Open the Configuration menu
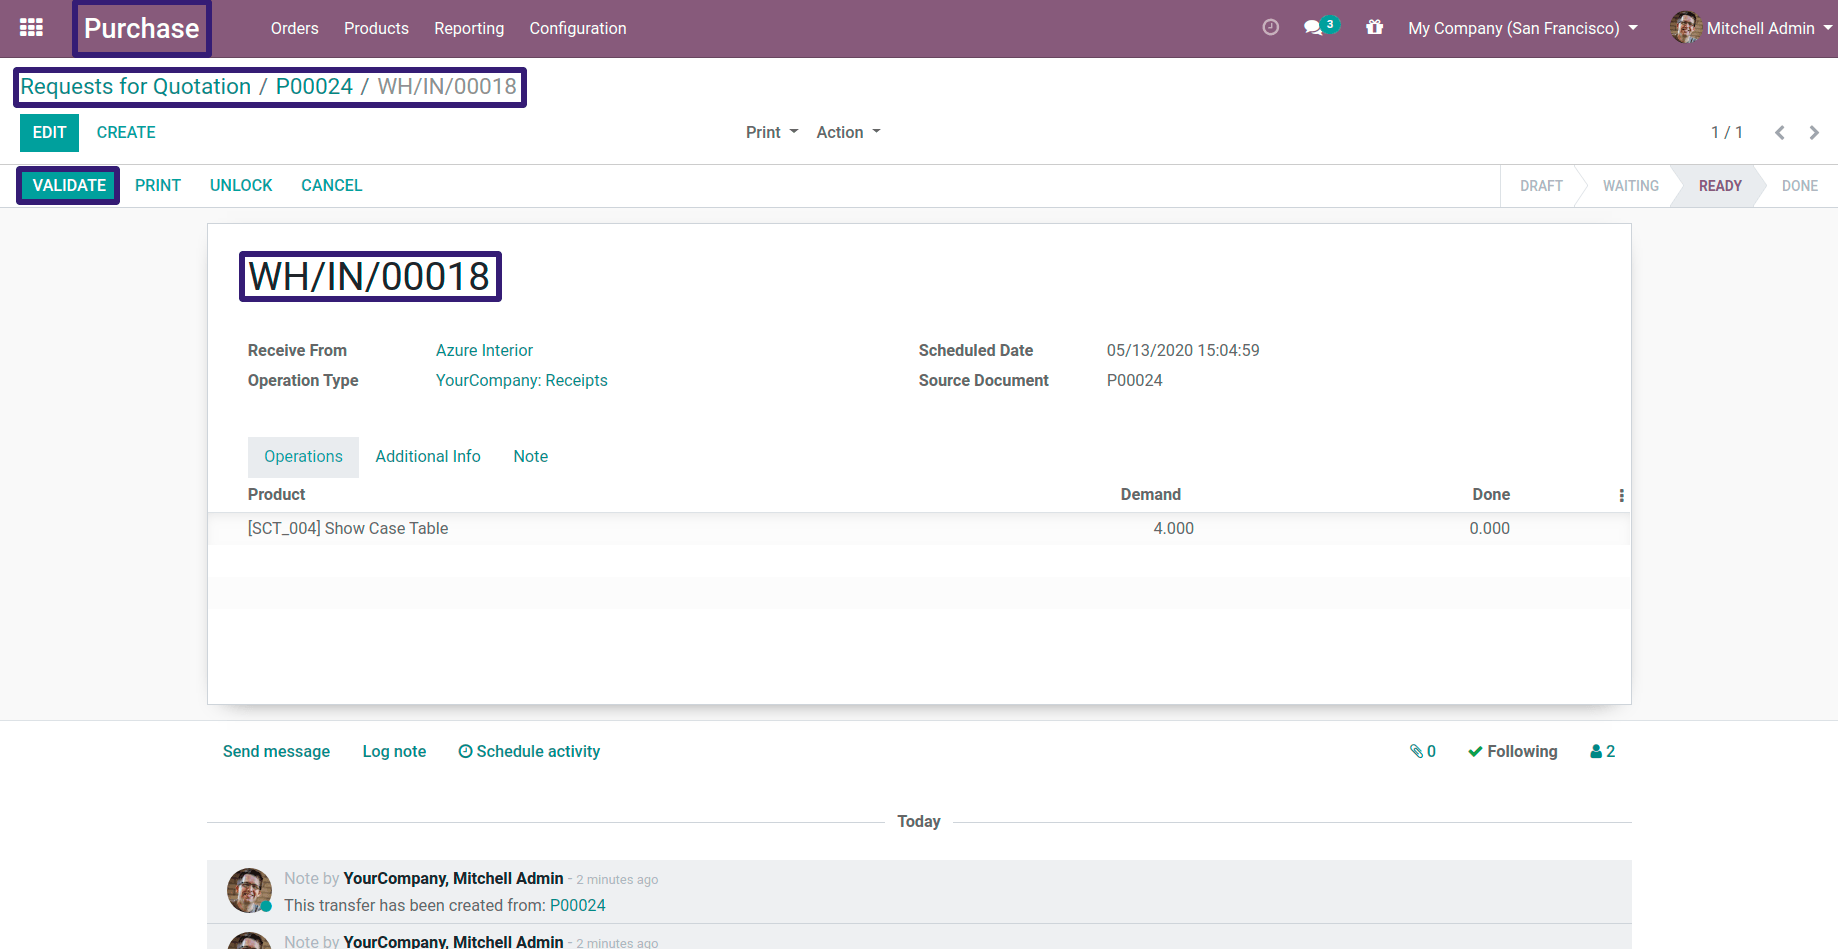This screenshot has height=949, width=1838. coord(578,28)
